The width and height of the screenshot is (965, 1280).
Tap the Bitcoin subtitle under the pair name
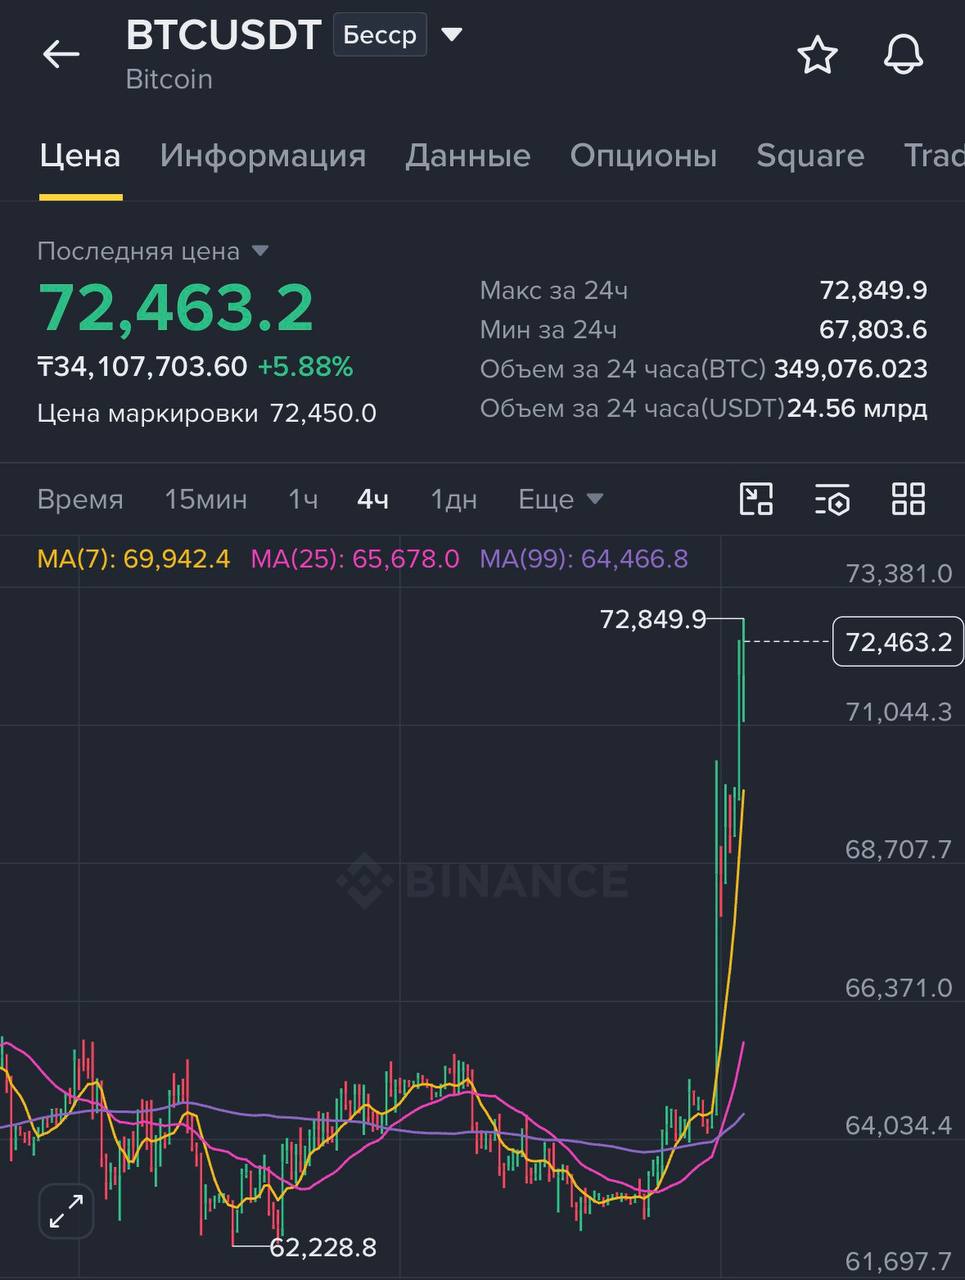point(169,80)
